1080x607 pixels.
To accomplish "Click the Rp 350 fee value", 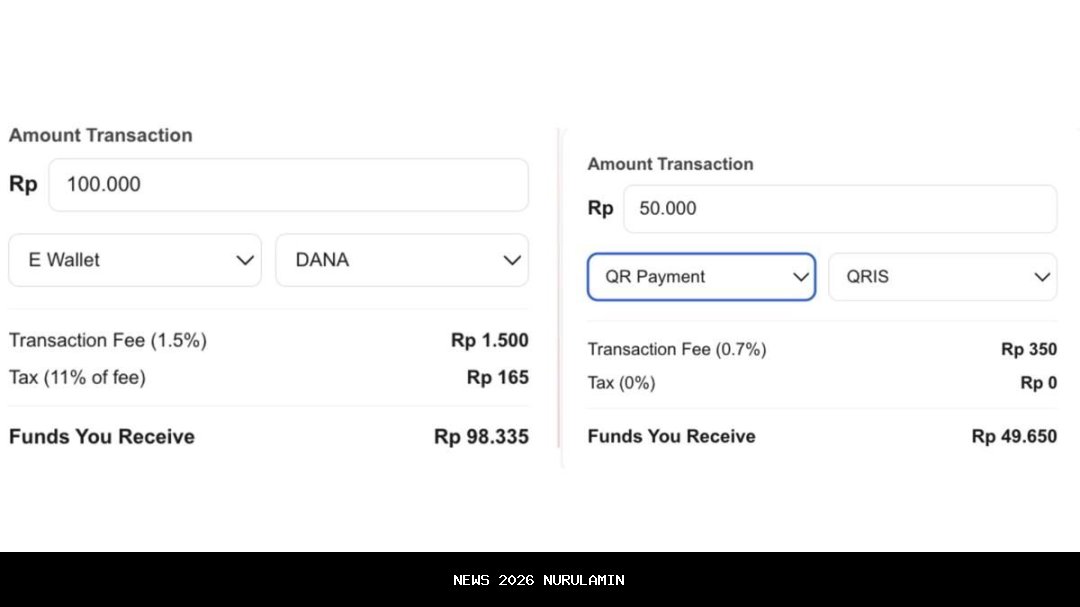I will [x=1028, y=349].
